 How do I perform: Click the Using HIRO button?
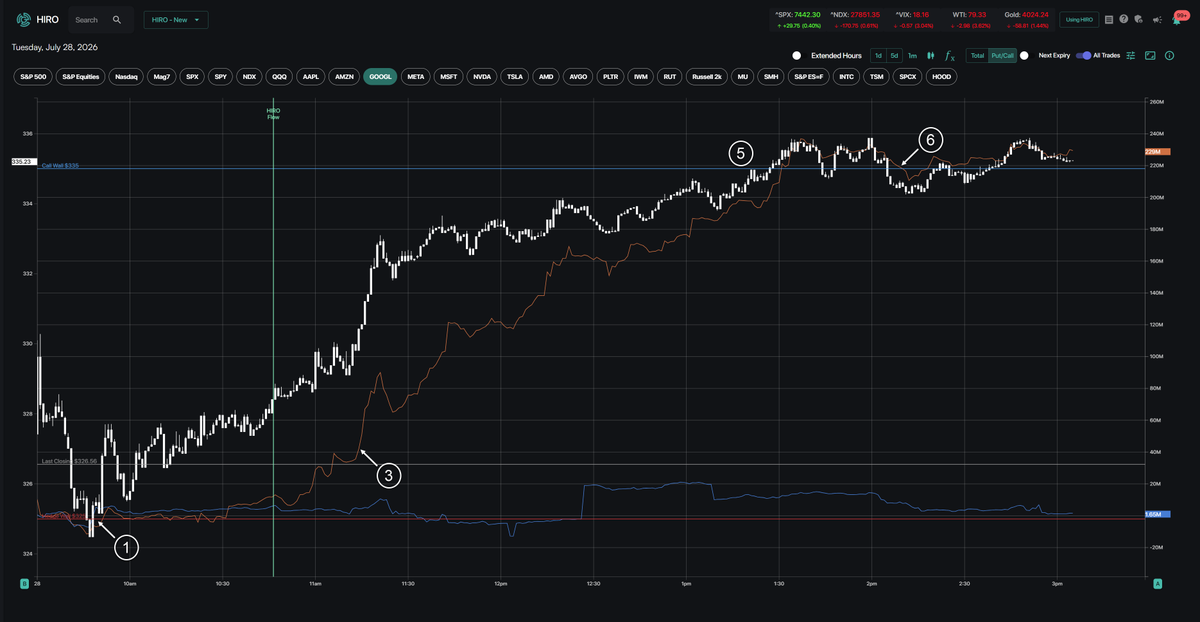(x=1080, y=19)
